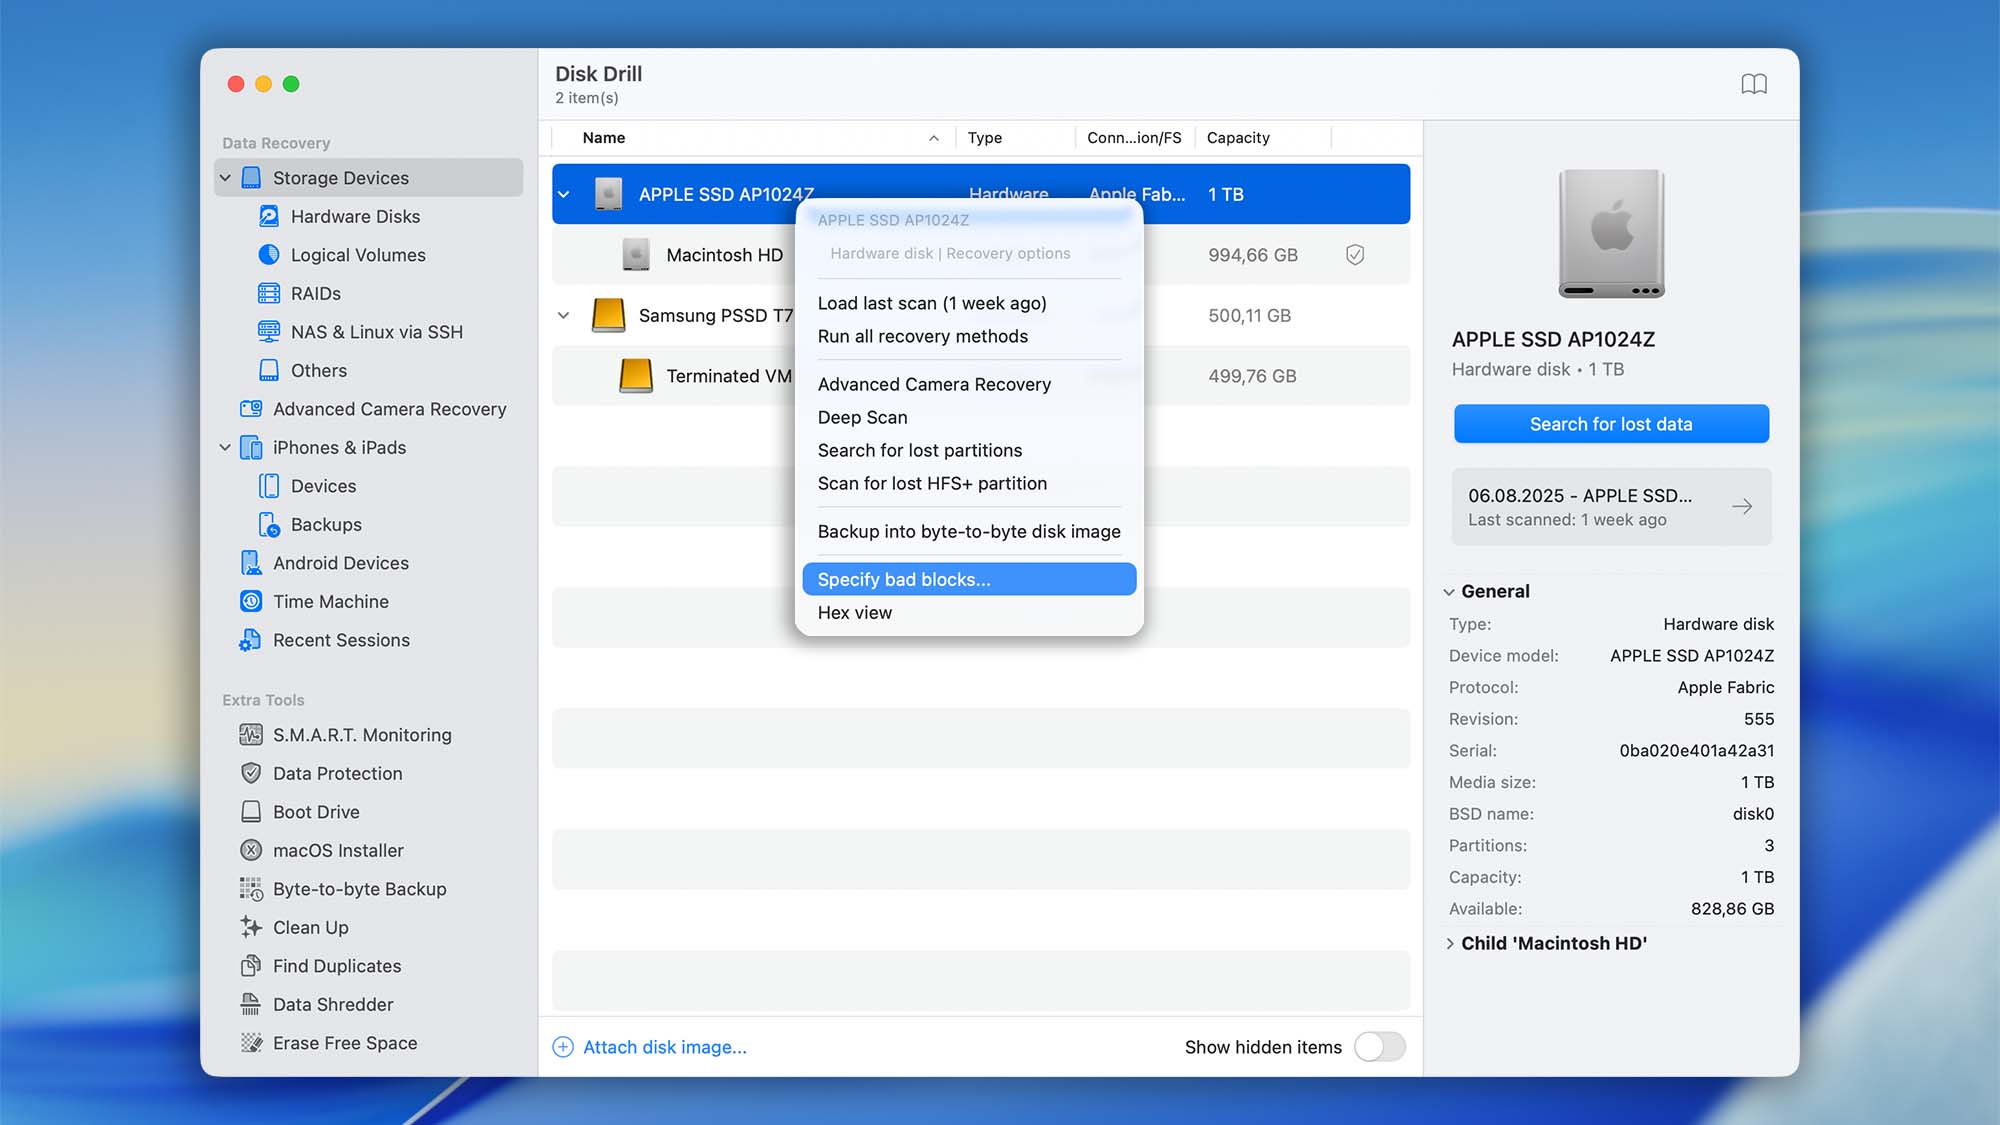Expand the Child 'Macintosh HD' section
2000x1125 pixels.
[x=1449, y=944]
